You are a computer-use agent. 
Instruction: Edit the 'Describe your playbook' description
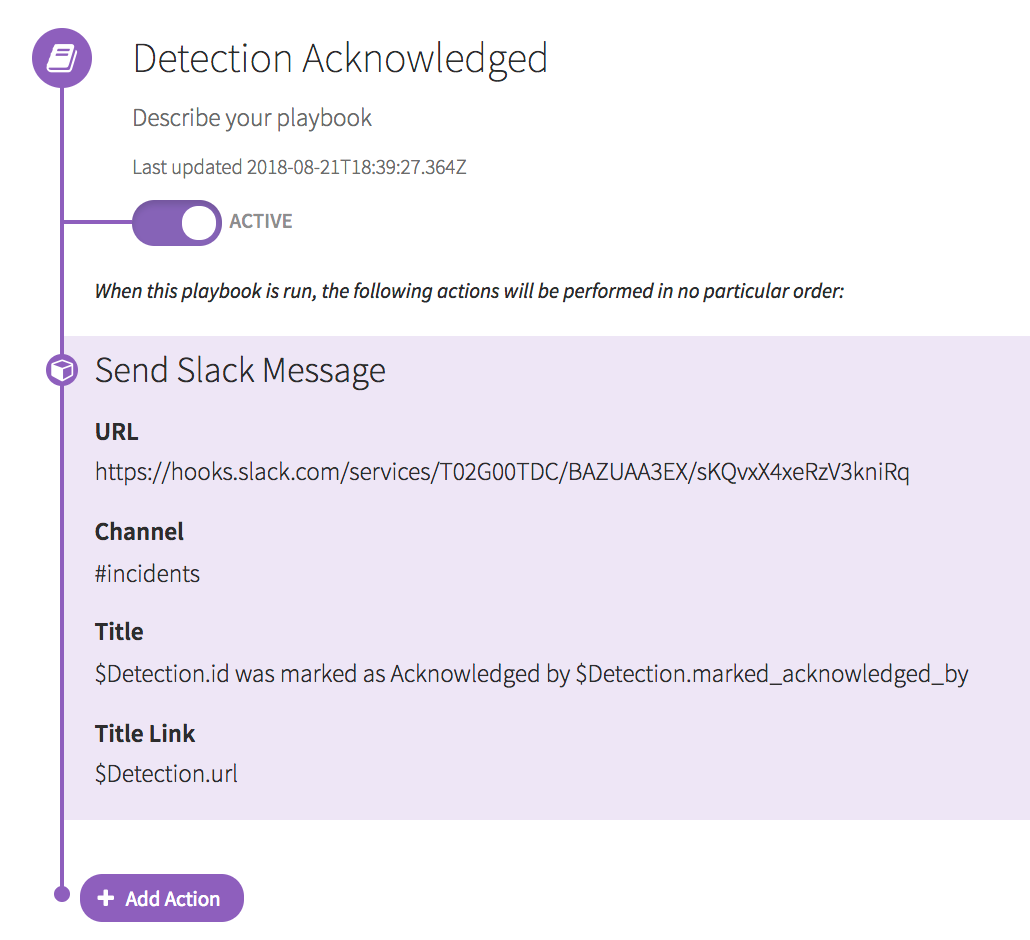point(252,118)
